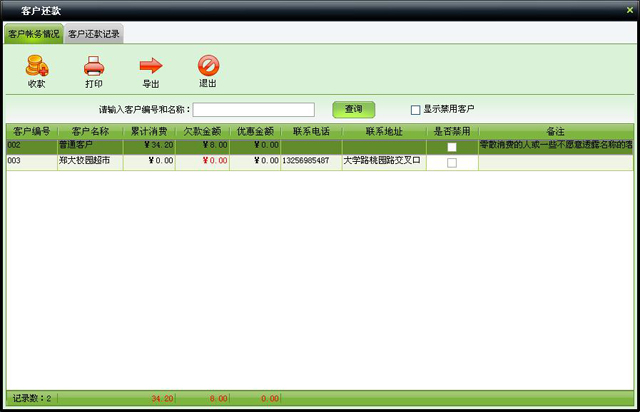Toggle 是否禁用 checkbox for customer 002

click(452, 146)
